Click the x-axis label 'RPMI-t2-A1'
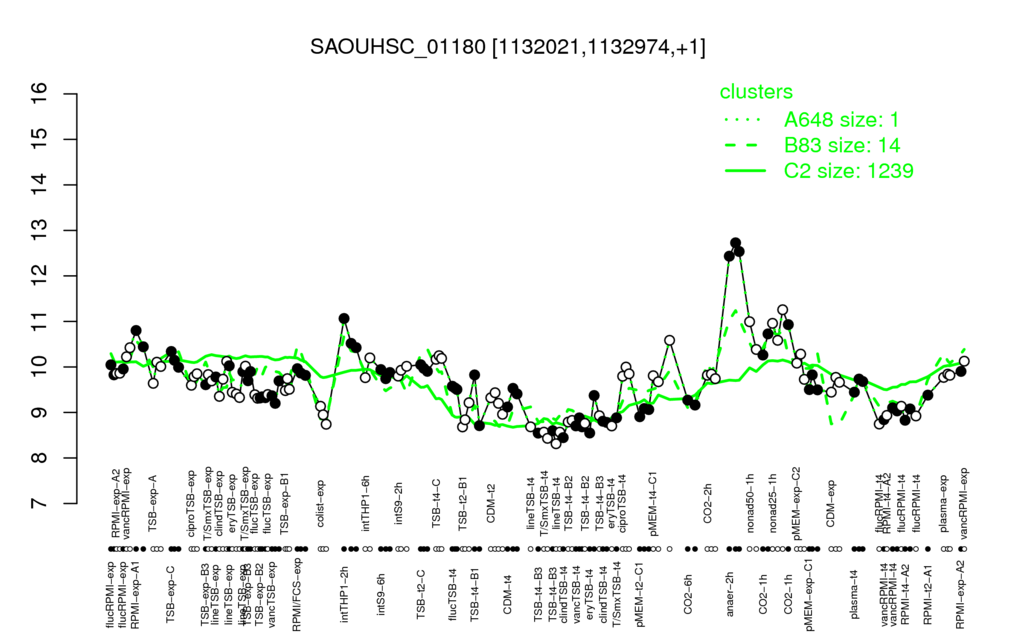This screenshot has width=1024, height=640. [x=927, y=594]
